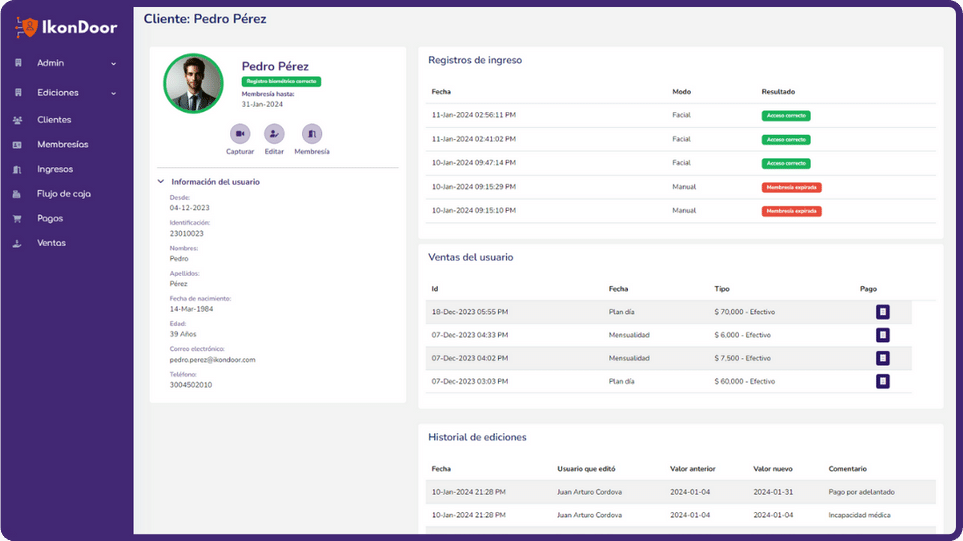Click membership date 31-Jan-2024
The height and width of the screenshot is (541, 963).
pyautogui.click(x=262, y=104)
